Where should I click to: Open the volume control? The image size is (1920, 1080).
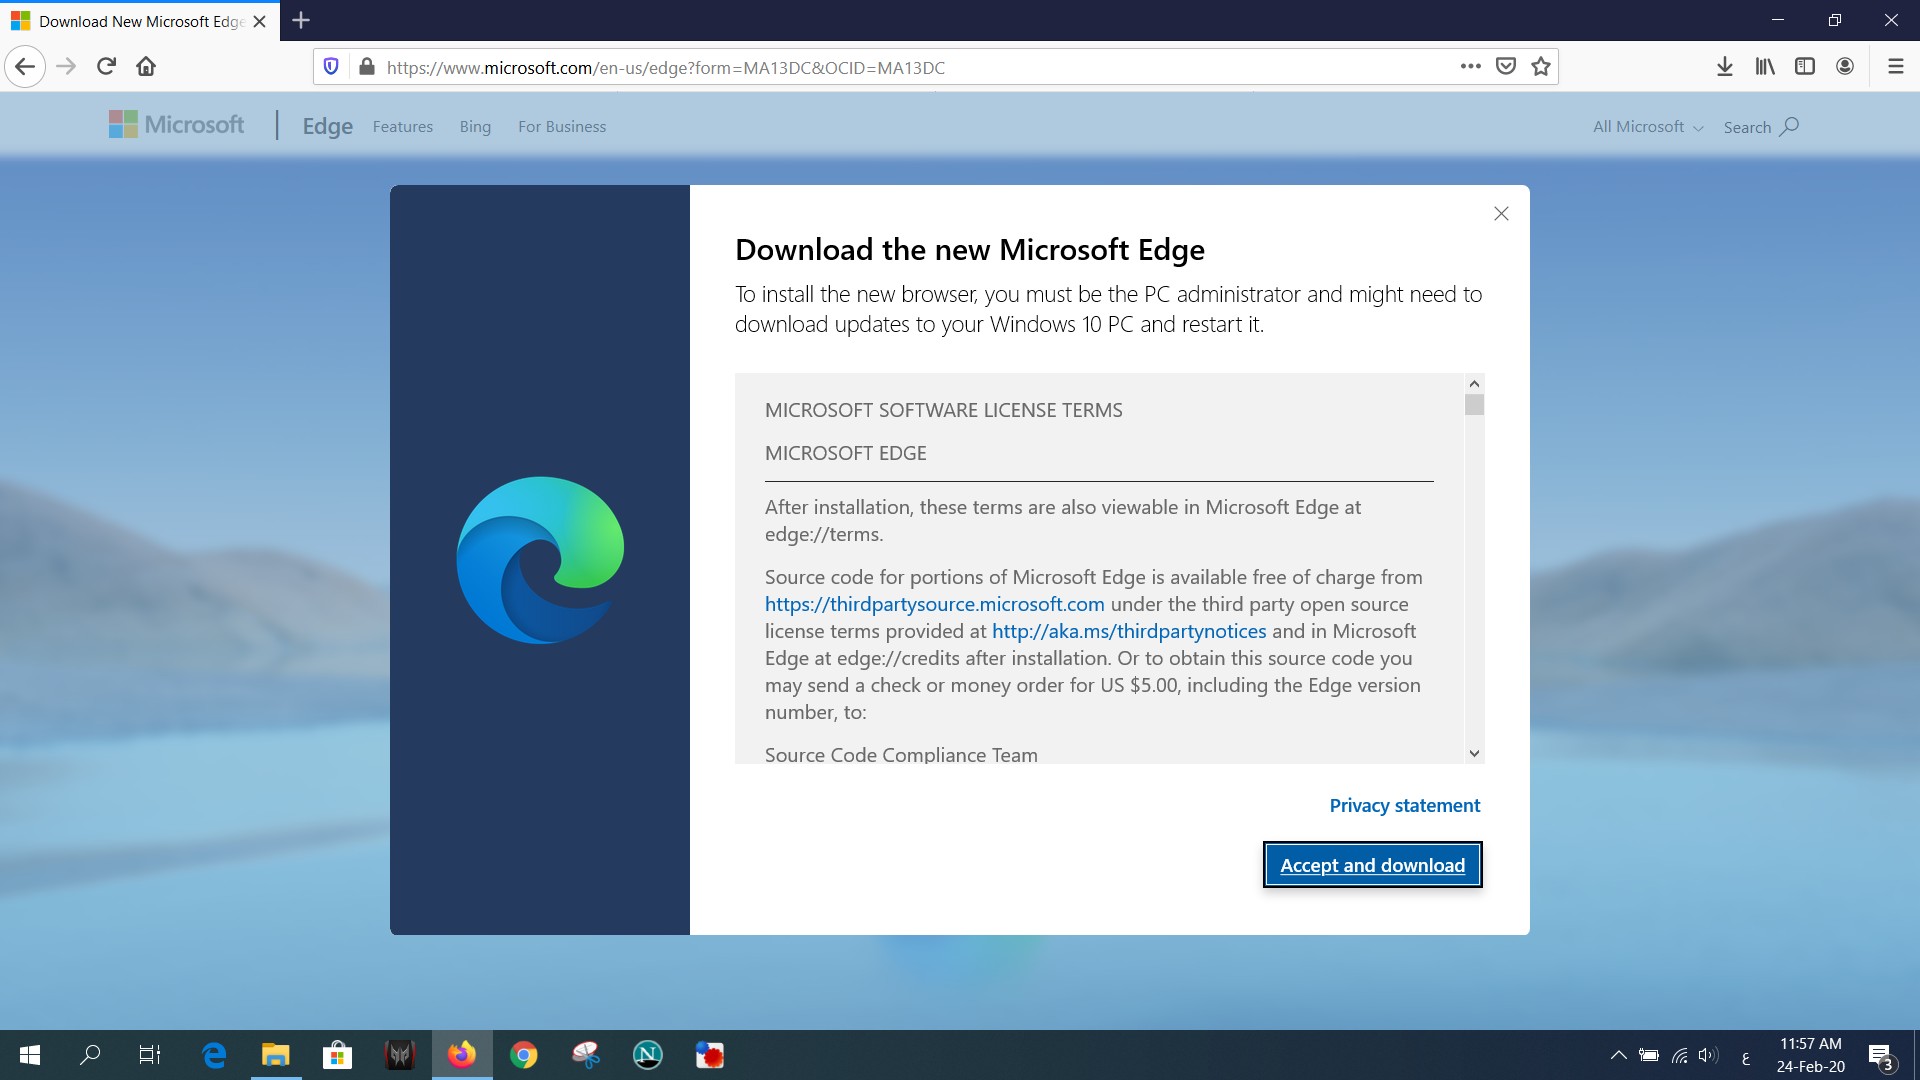(1709, 1055)
